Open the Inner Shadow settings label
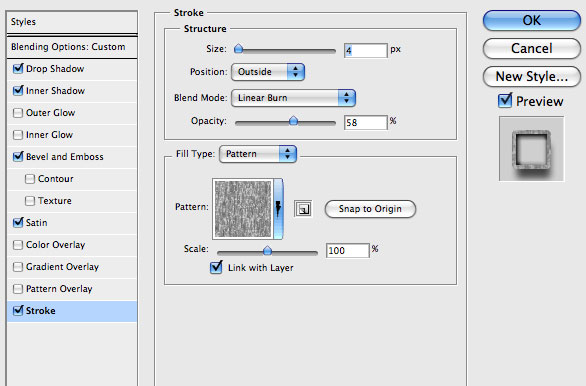The width and height of the screenshot is (586, 386). click(x=55, y=91)
